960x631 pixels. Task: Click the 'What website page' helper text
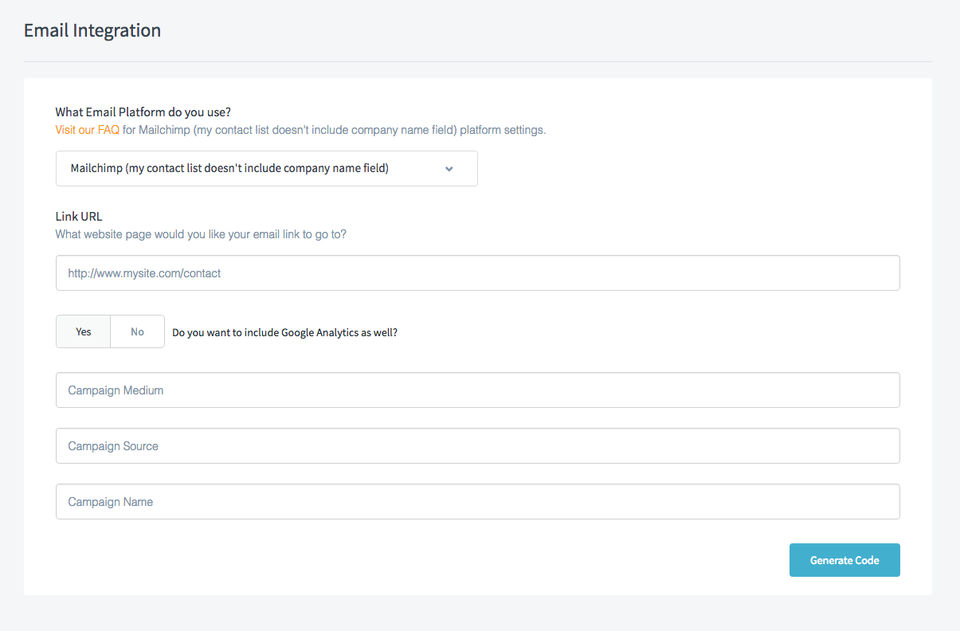(x=201, y=235)
